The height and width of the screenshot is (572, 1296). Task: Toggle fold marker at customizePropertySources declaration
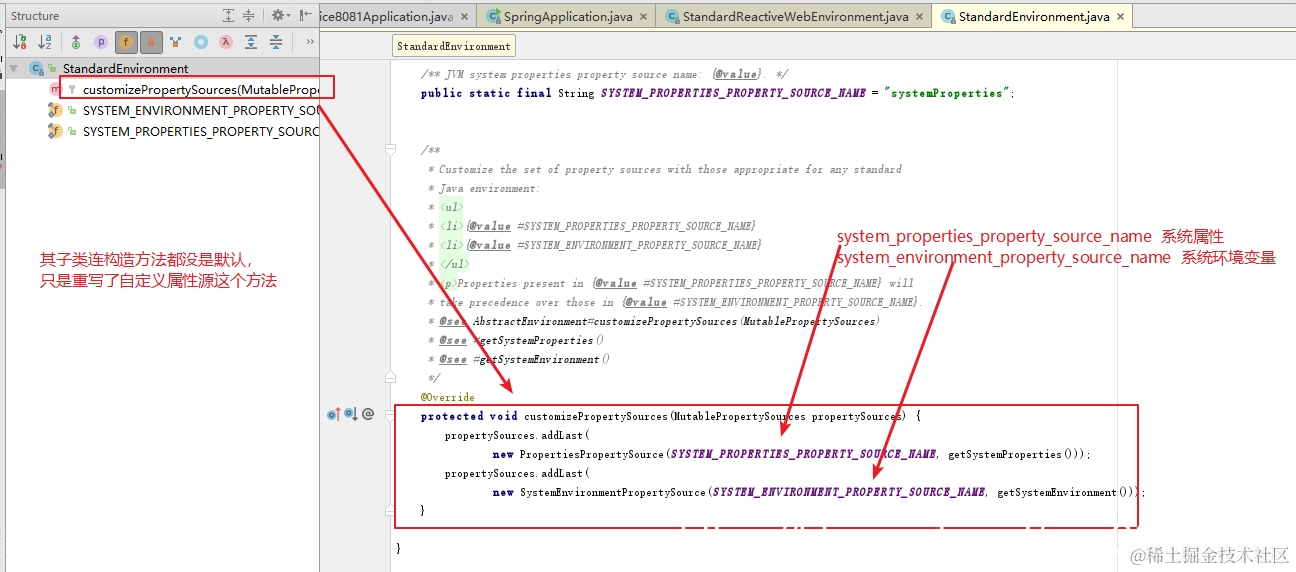(x=391, y=416)
